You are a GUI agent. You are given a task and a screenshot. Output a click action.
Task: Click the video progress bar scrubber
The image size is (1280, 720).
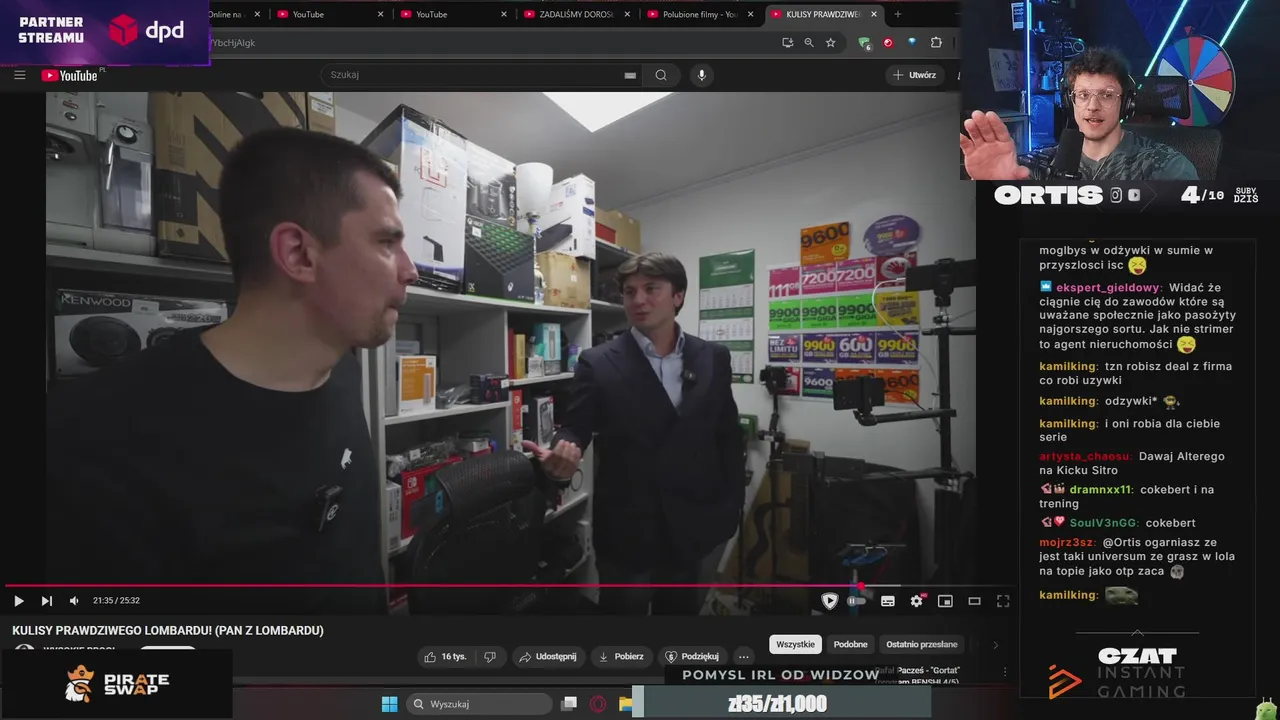(x=860, y=586)
